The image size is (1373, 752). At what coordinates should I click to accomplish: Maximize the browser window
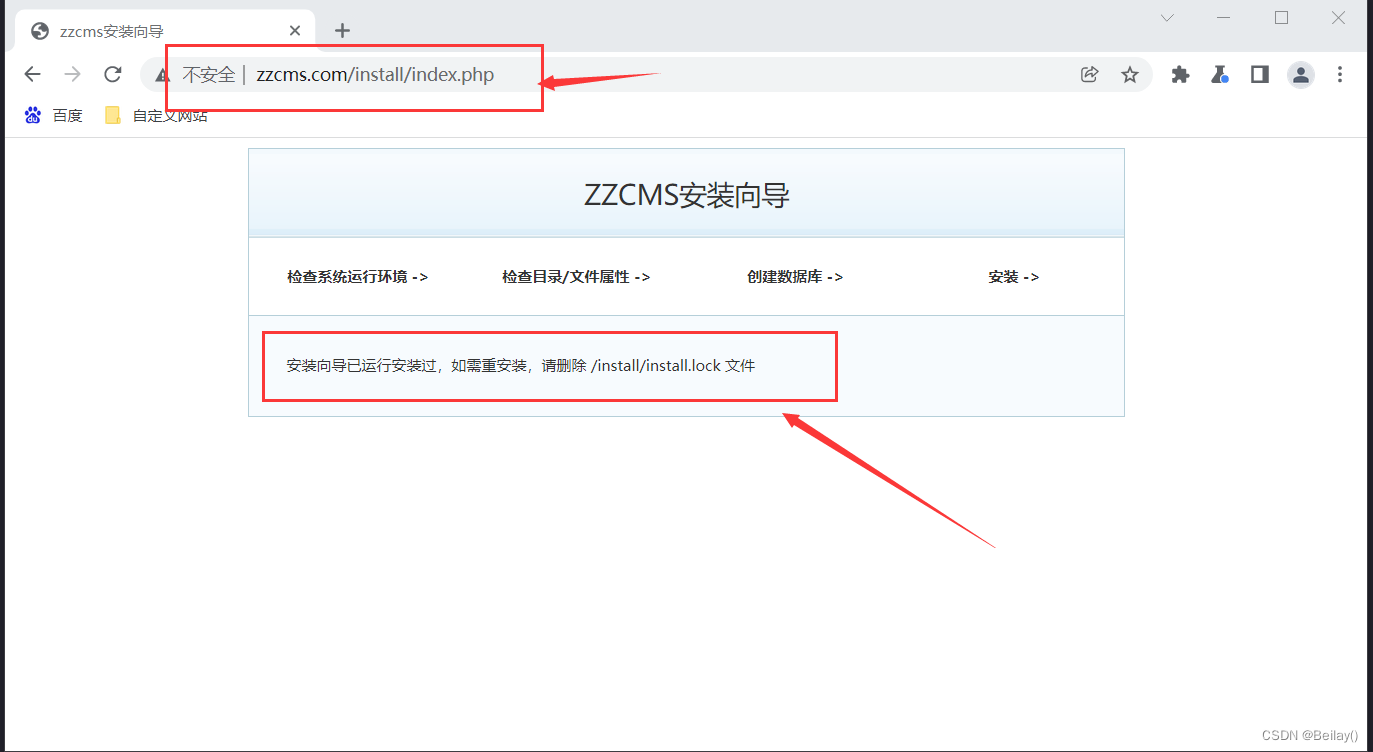(1281, 17)
